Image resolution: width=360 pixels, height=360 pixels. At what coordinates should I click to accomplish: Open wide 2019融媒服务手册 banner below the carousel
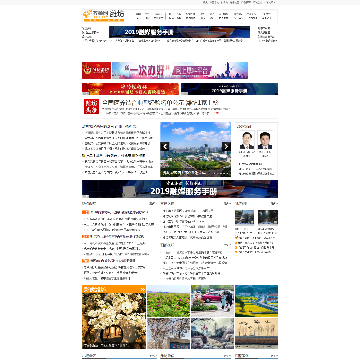(x=180, y=189)
